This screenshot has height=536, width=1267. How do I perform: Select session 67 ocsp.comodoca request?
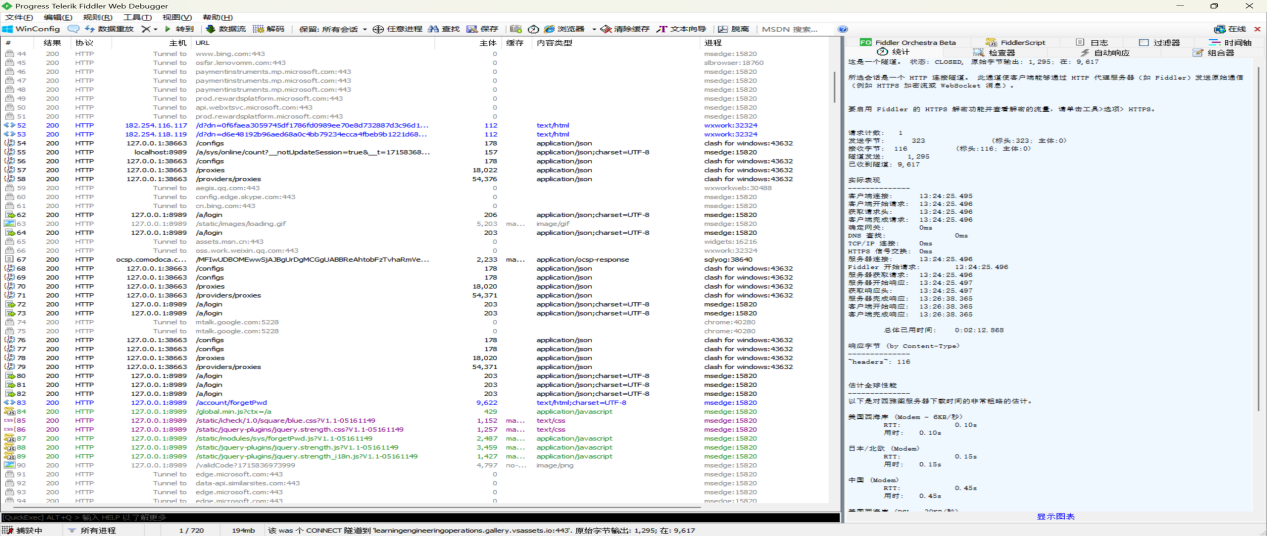pyautogui.click(x=415, y=259)
